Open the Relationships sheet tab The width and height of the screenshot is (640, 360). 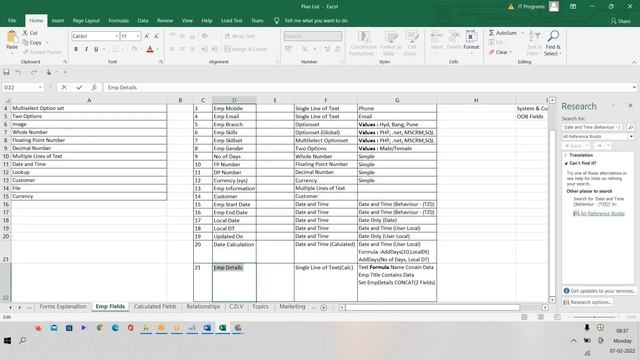click(x=203, y=307)
